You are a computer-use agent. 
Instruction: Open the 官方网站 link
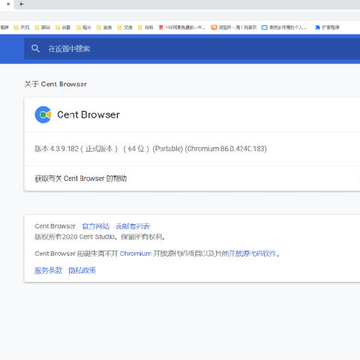coord(96,226)
